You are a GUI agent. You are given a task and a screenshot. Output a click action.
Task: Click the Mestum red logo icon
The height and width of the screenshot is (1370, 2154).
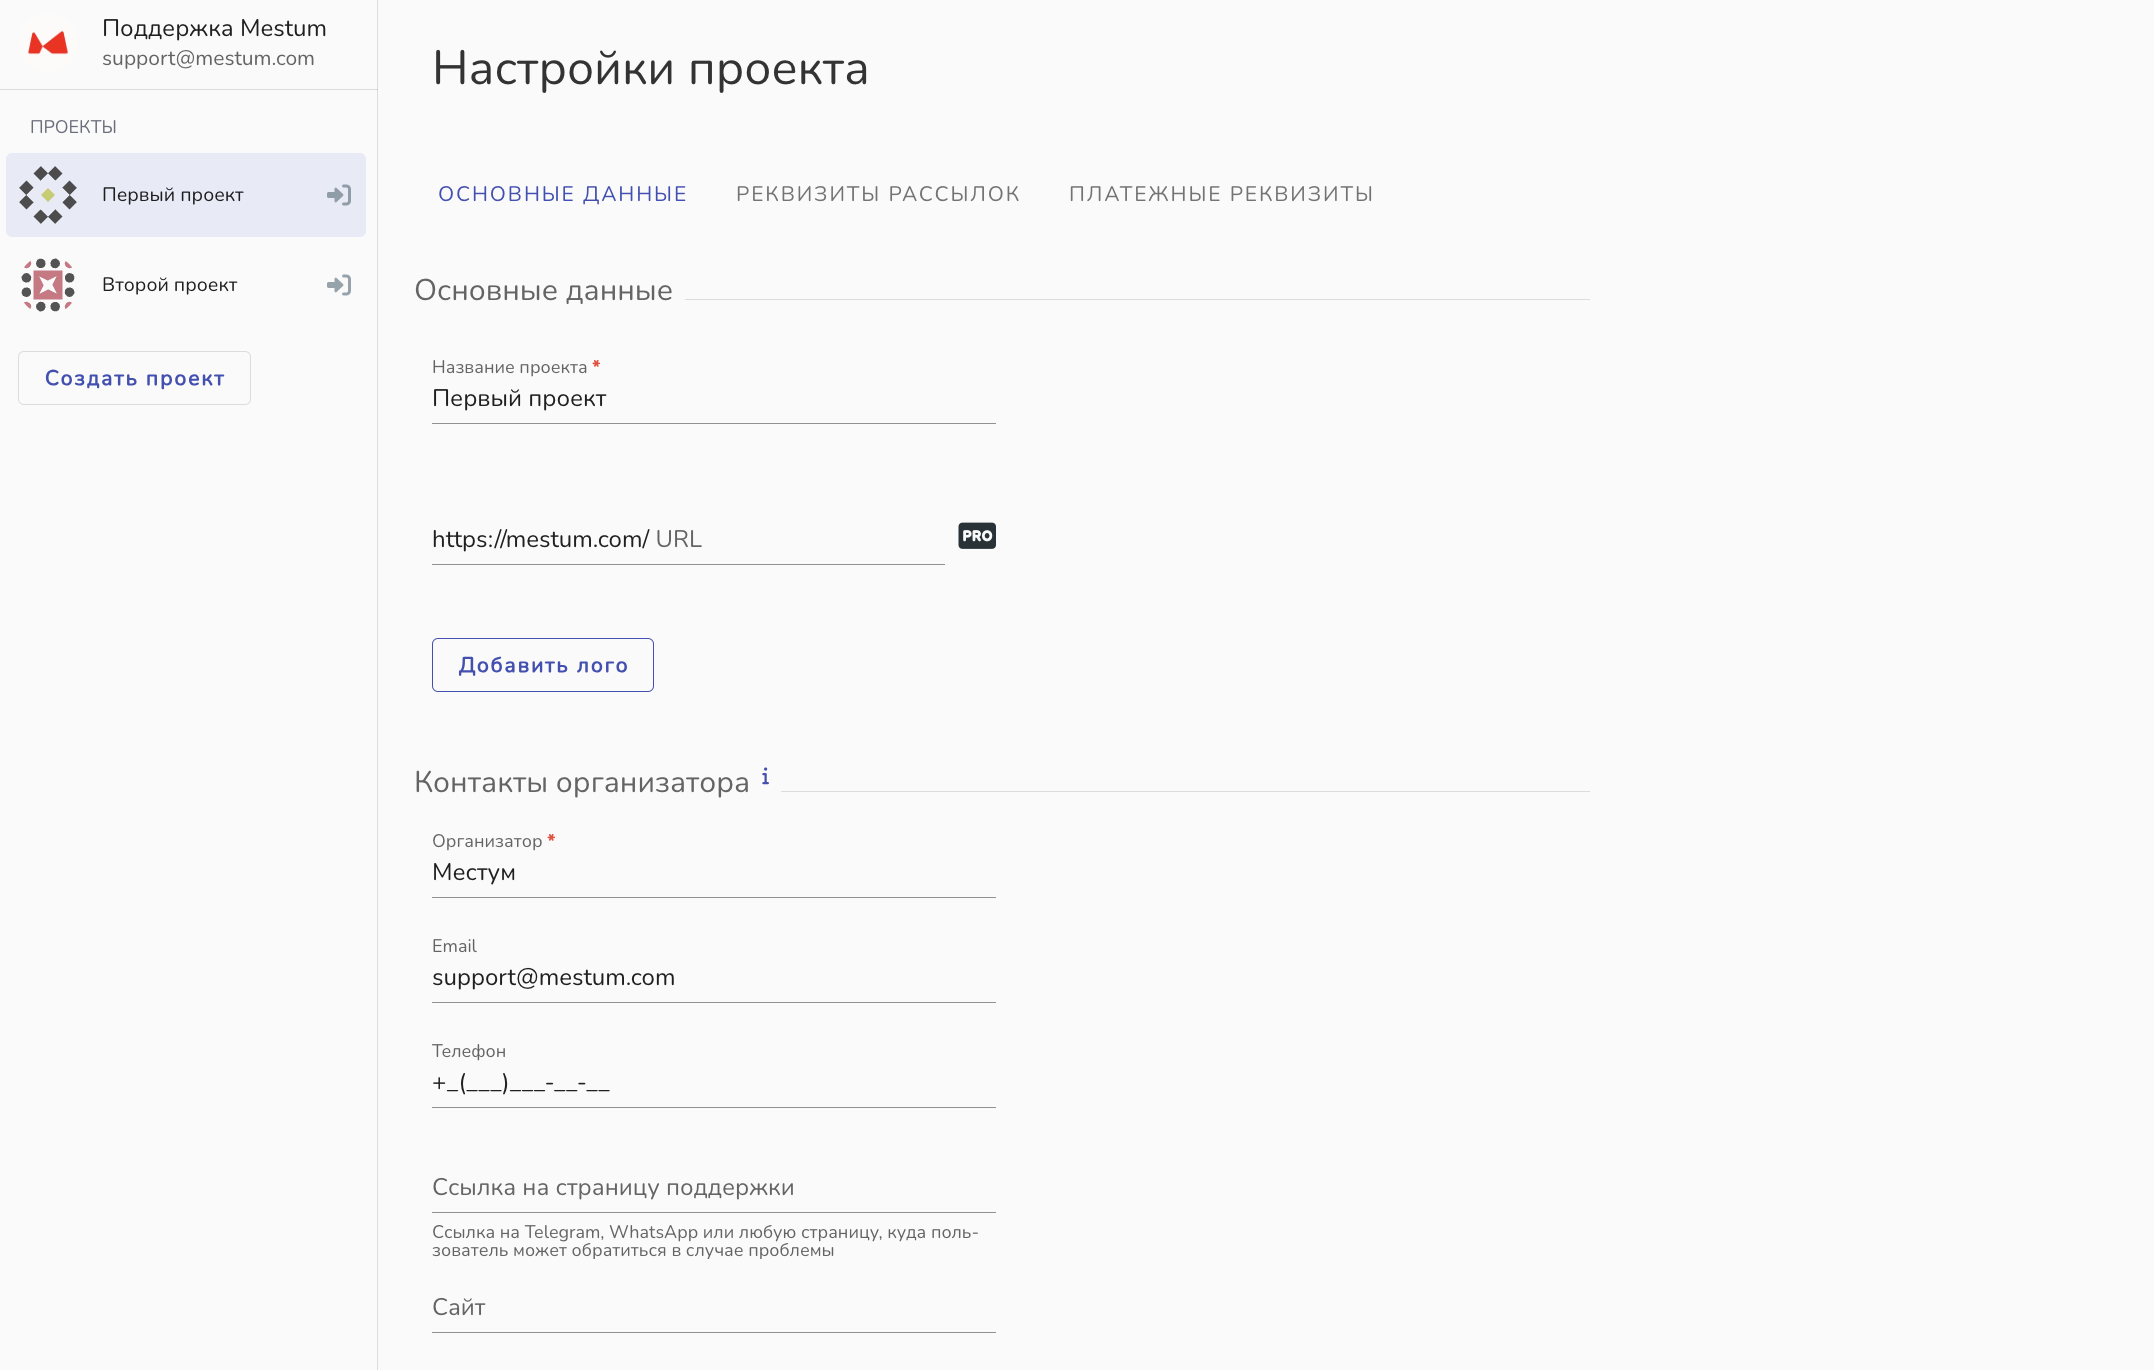tap(48, 43)
